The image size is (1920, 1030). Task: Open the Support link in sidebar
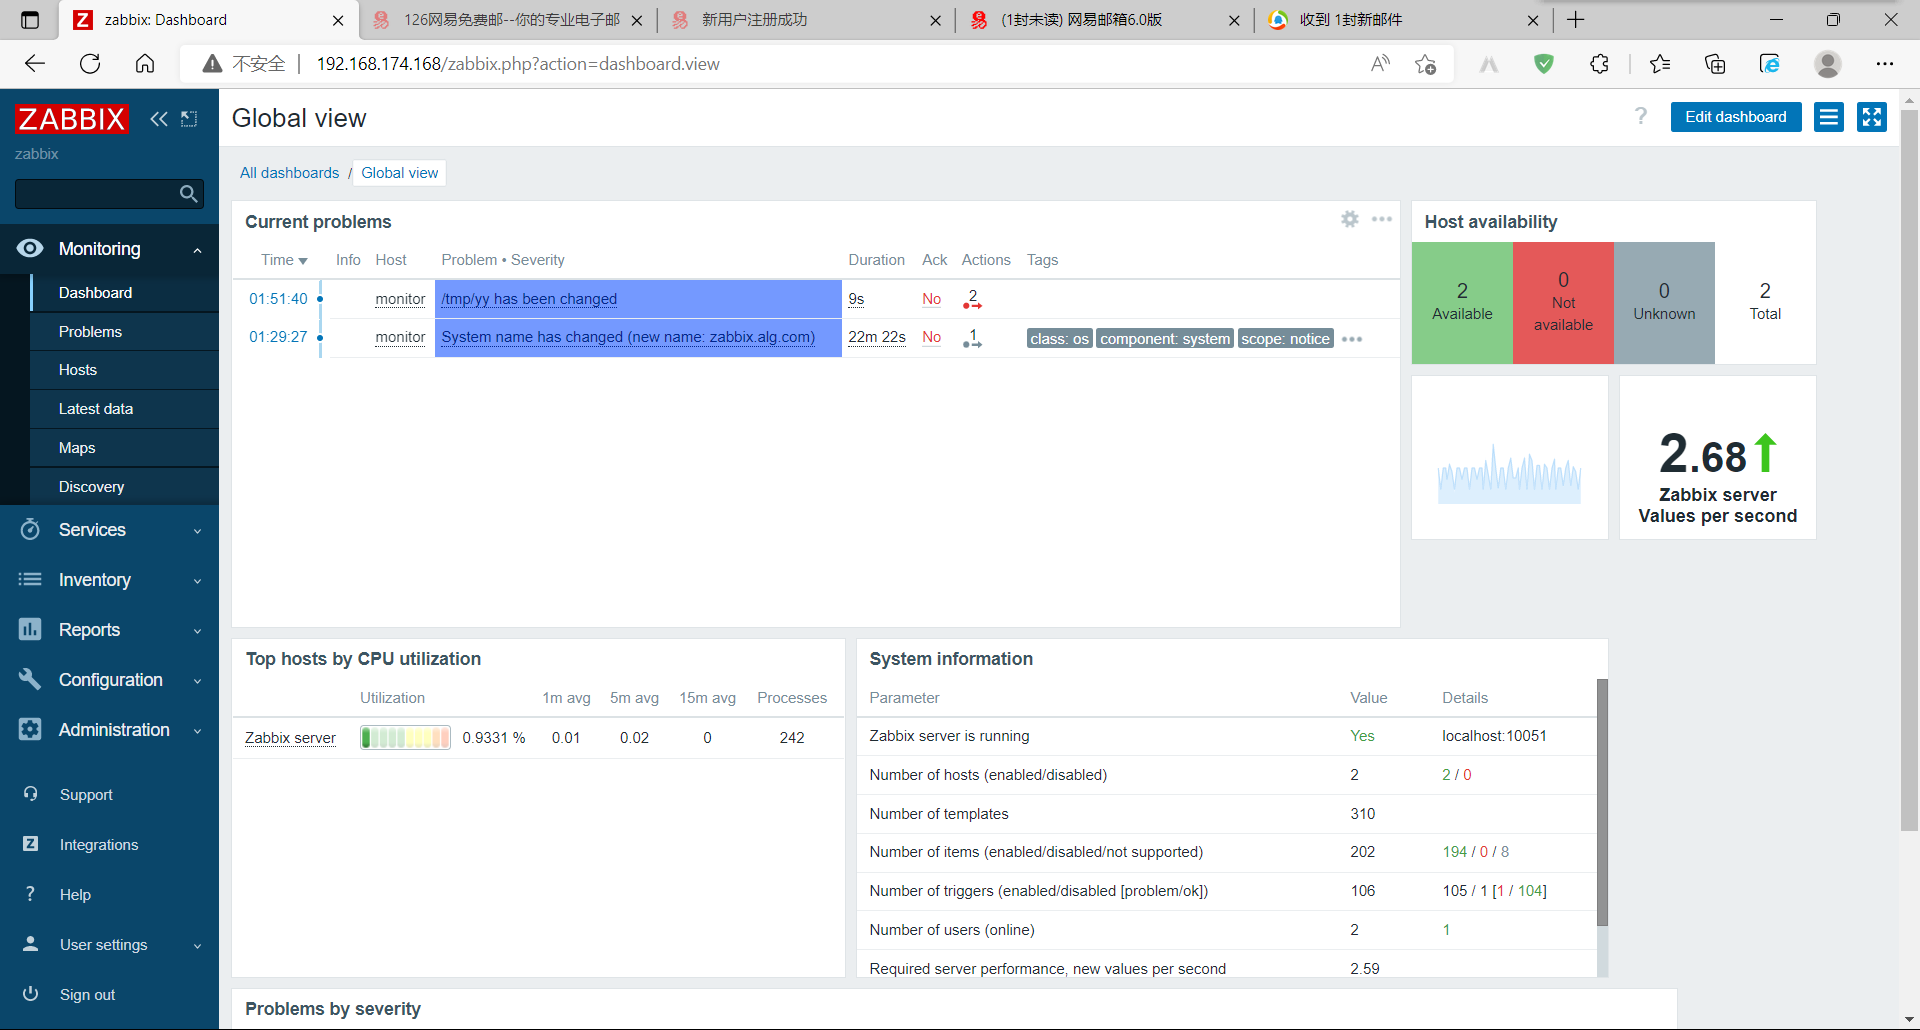click(86, 795)
